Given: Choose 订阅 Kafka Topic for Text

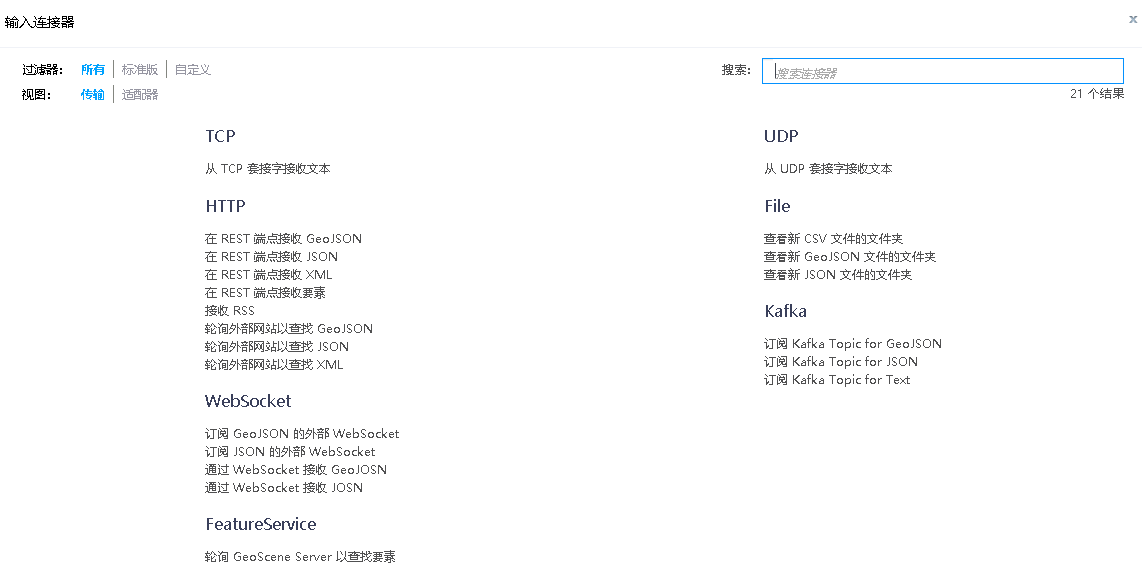Looking at the screenshot, I should [837, 380].
